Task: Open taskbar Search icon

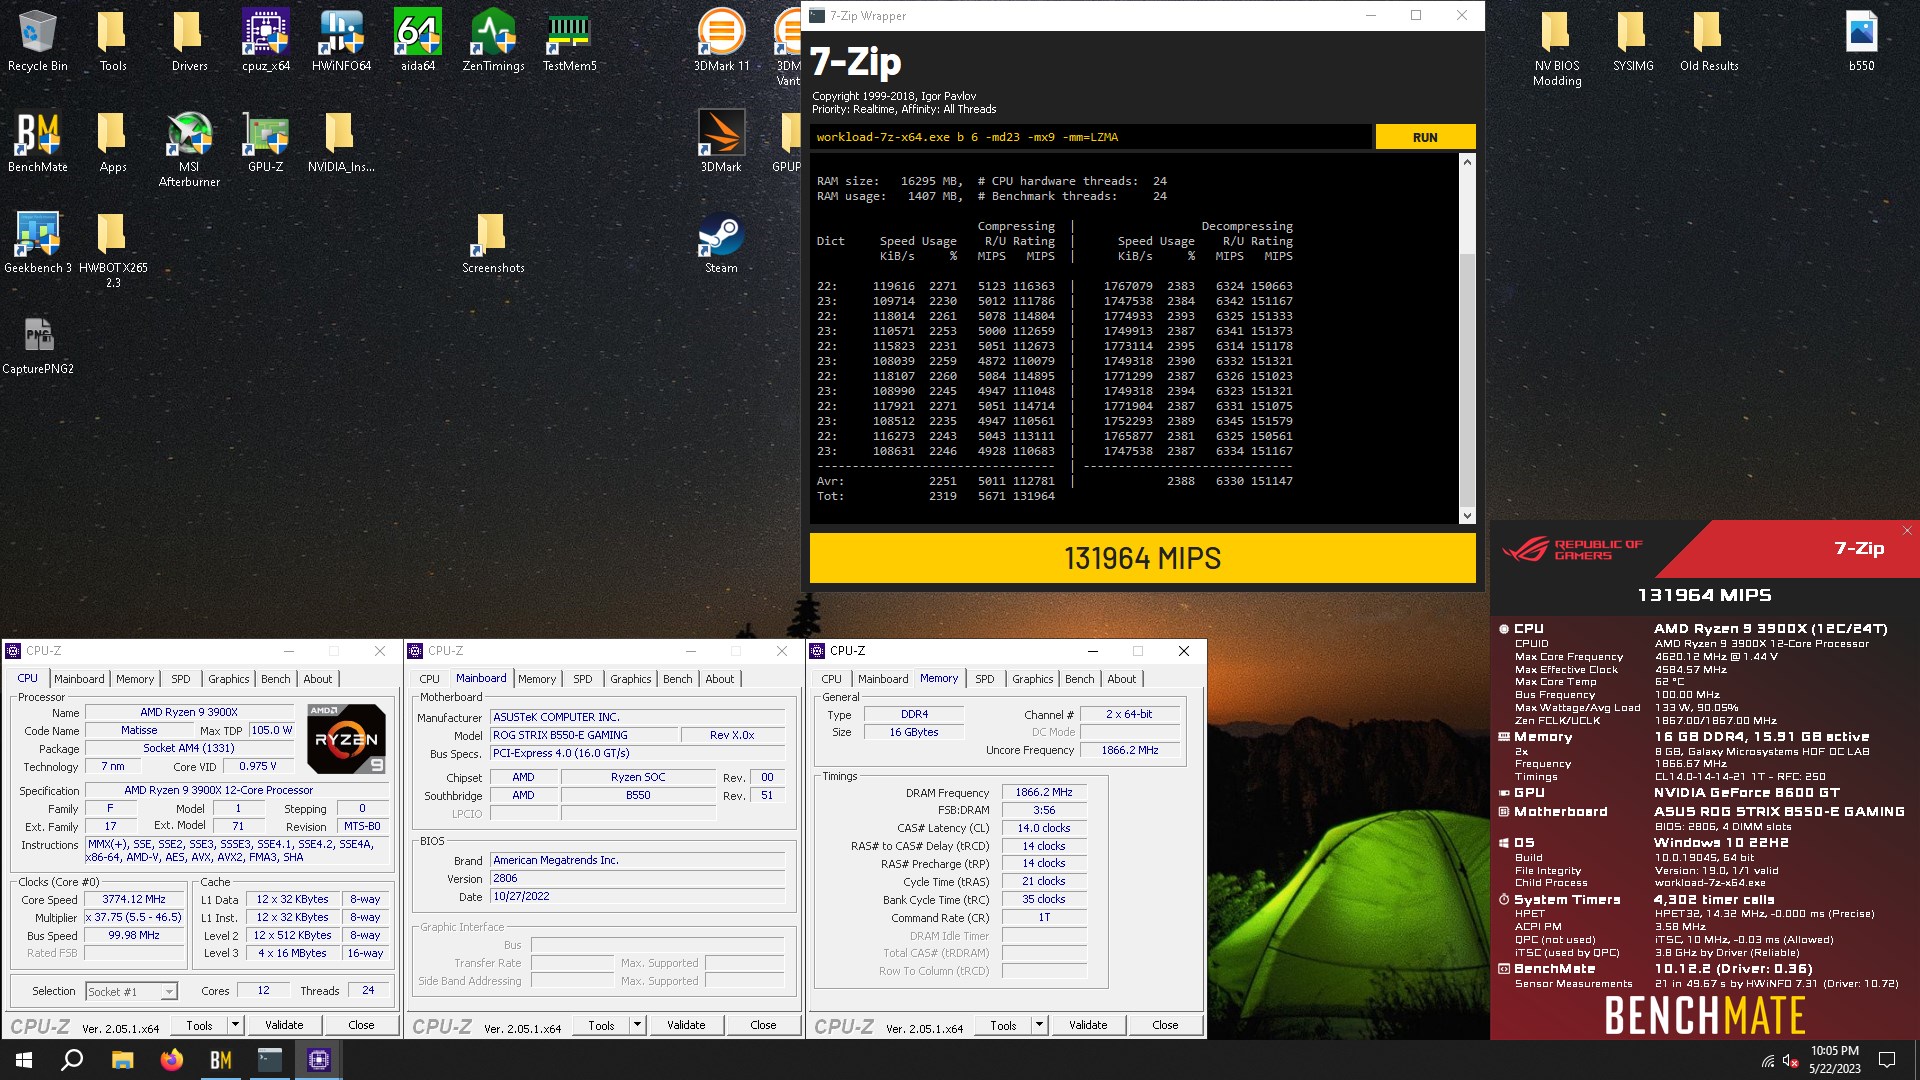Action: (72, 1060)
